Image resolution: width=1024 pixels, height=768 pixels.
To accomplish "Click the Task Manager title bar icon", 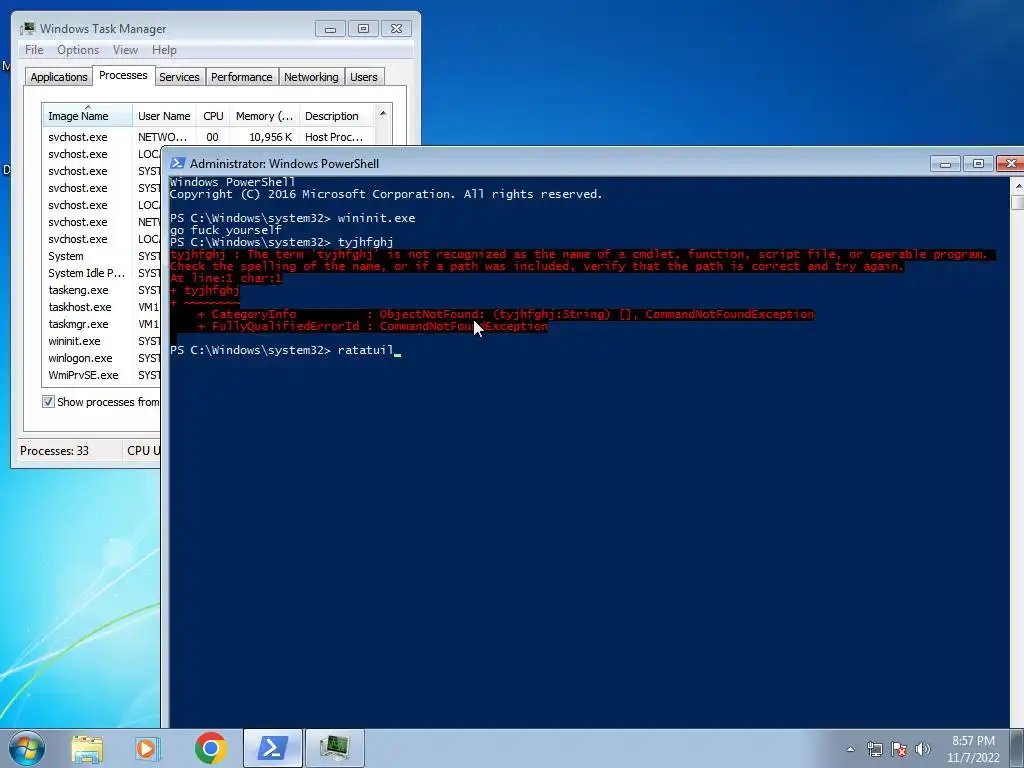I will 27,29.
